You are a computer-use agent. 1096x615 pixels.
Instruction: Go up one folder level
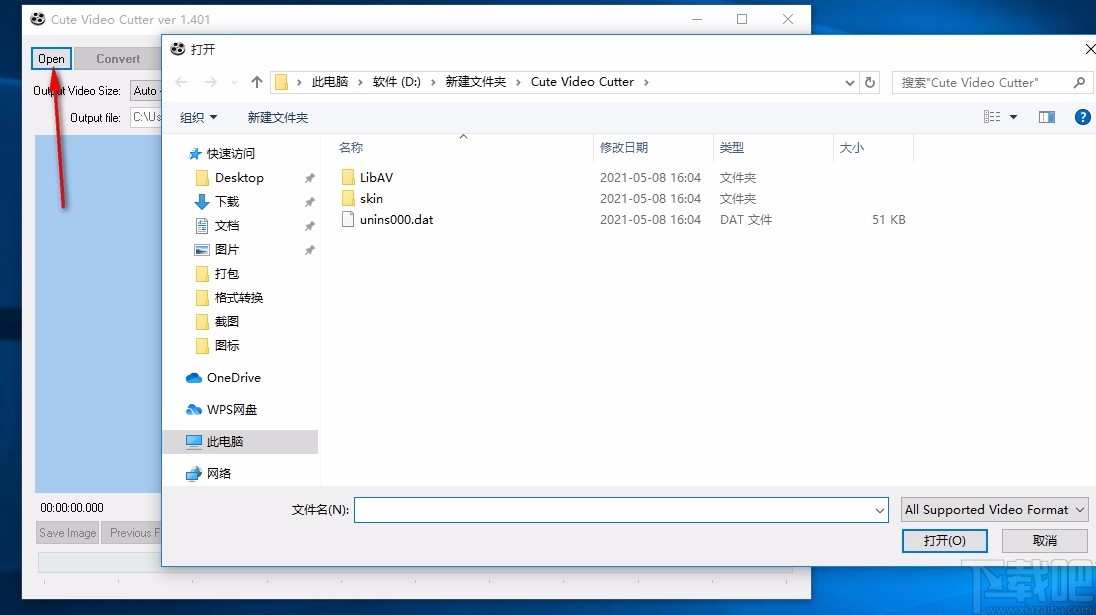tap(257, 82)
